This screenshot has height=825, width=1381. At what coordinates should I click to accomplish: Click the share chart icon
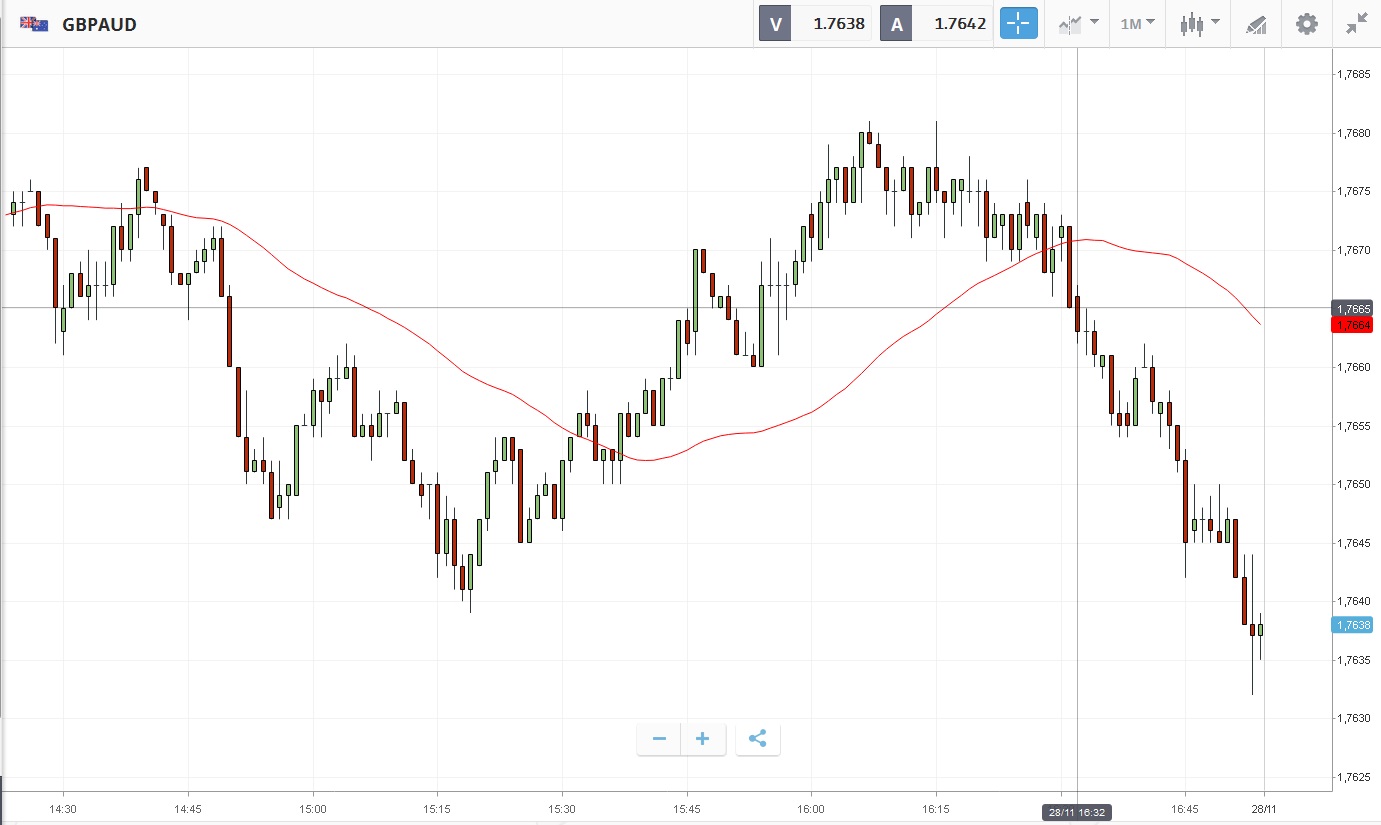pyautogui.click(x=757, y=739)
